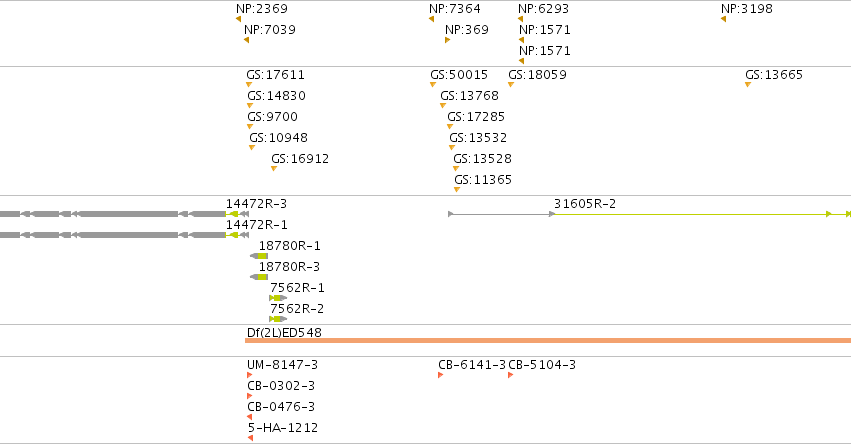Click the triangle marker under NP:369
The height and width of the screenshot is (444, 851).
pos(448,40)
